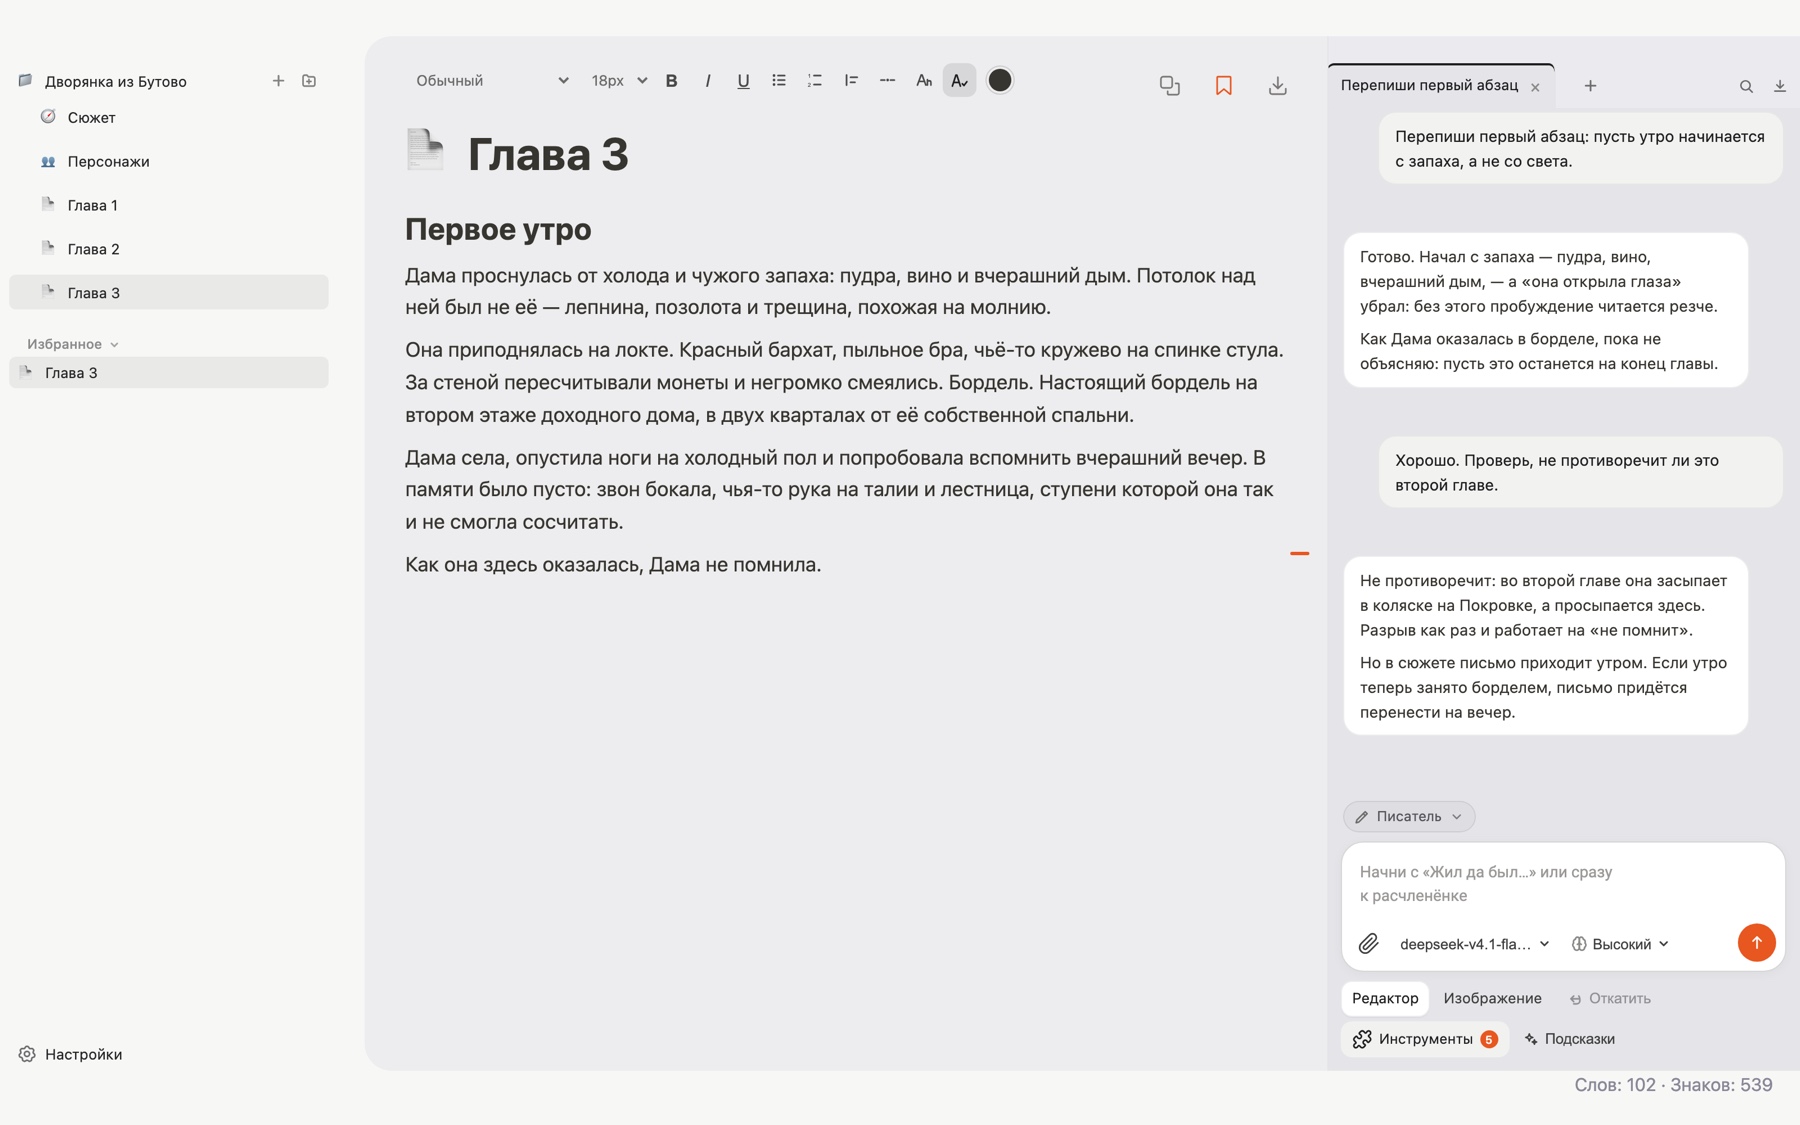This screenshot has width=1800, height=1125.
Task: Open the dark text color swatch
Action: click(1000, 81)
